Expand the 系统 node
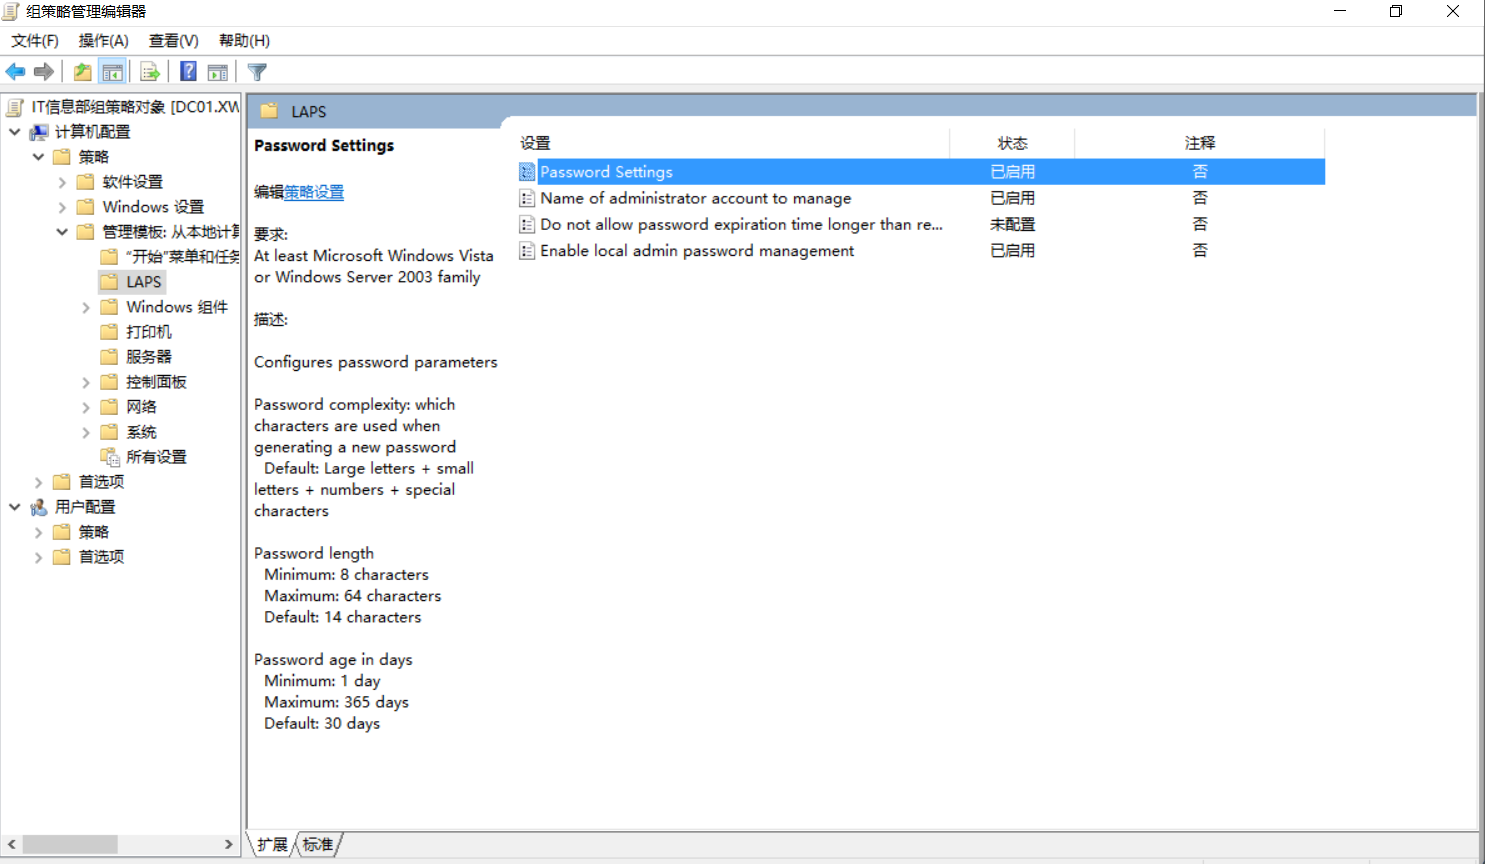The width and height of the screenshot is (1485, 864). [x=86, y=432]
